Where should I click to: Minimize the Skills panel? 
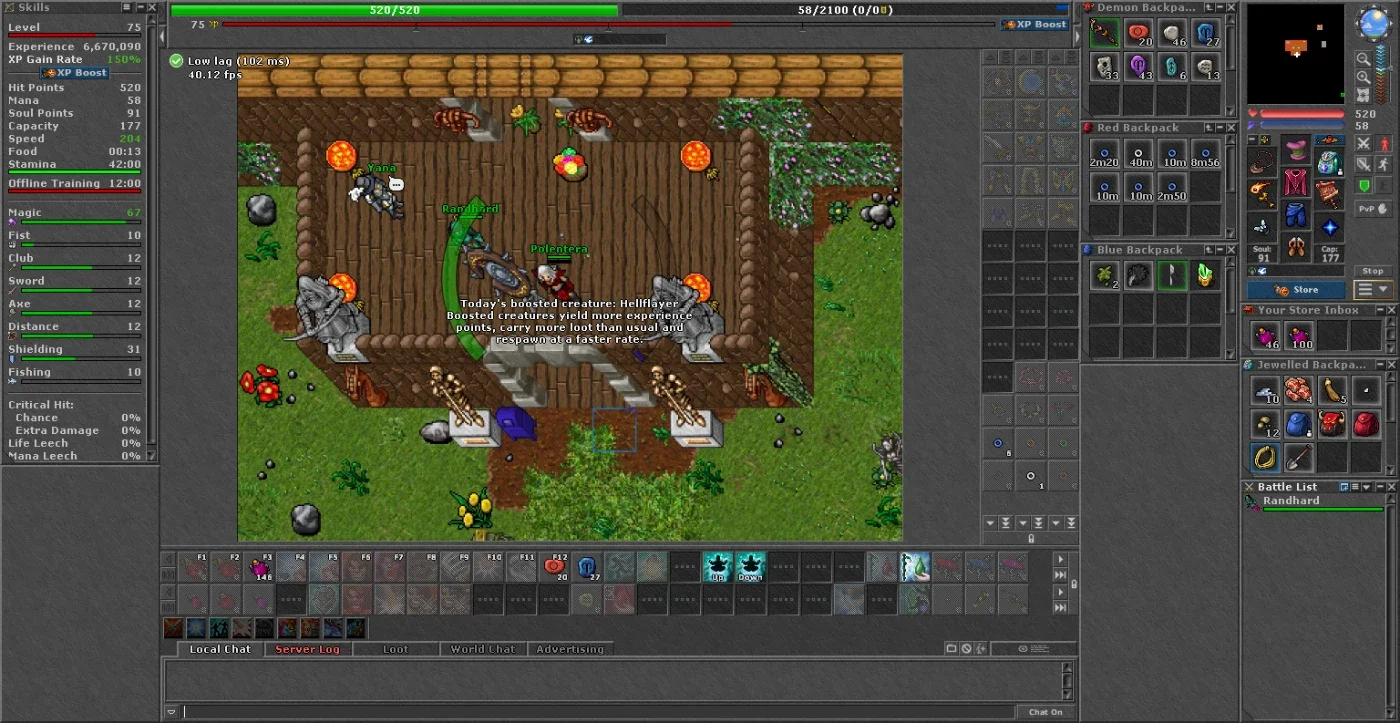pos(139,7)
